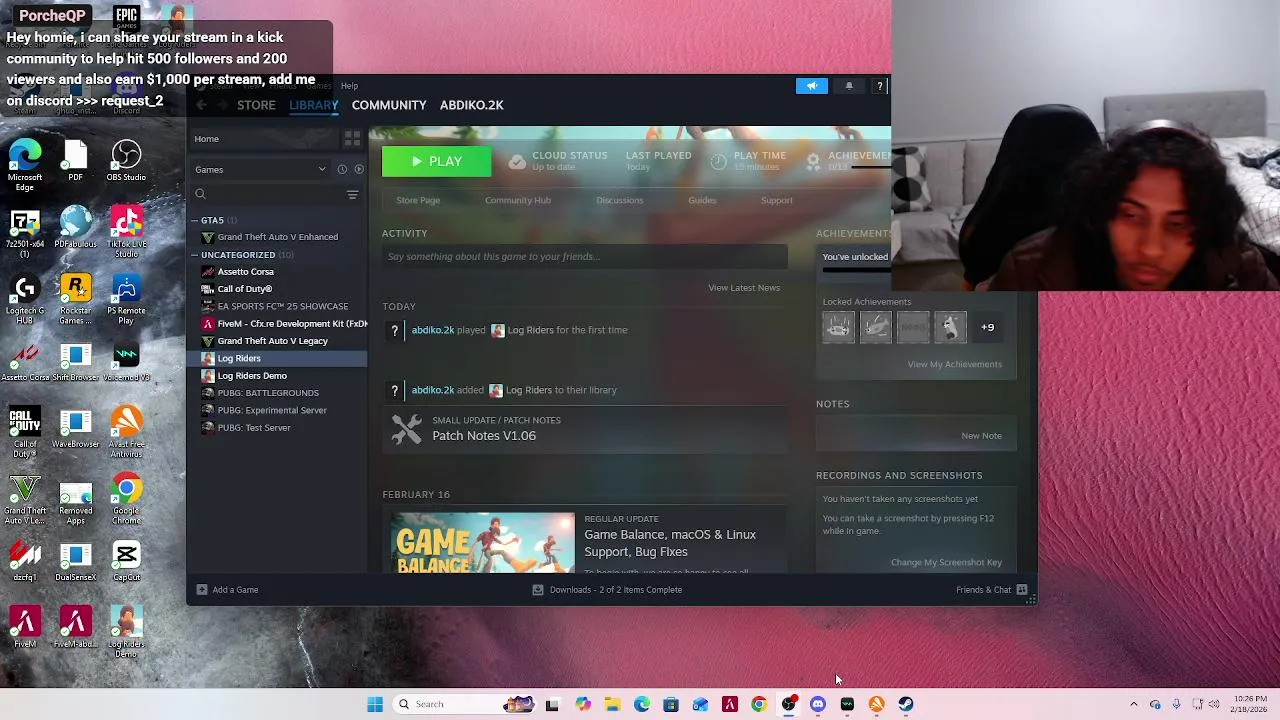Select Grand Theft Auto V Legacy
The image size is (1280, 720).
[273, 341]
